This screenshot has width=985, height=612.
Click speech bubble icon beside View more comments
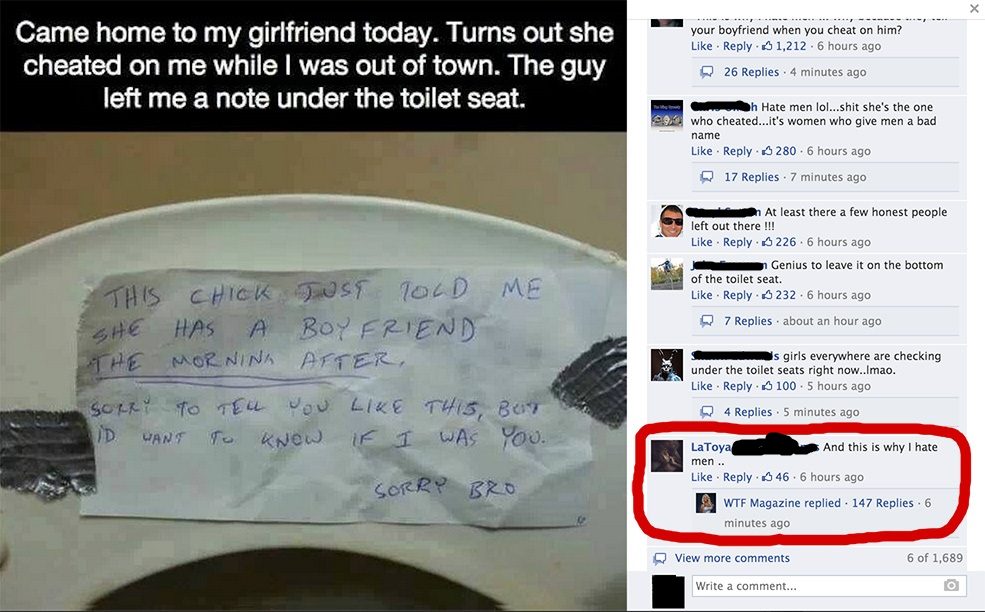tap(660, 558)
